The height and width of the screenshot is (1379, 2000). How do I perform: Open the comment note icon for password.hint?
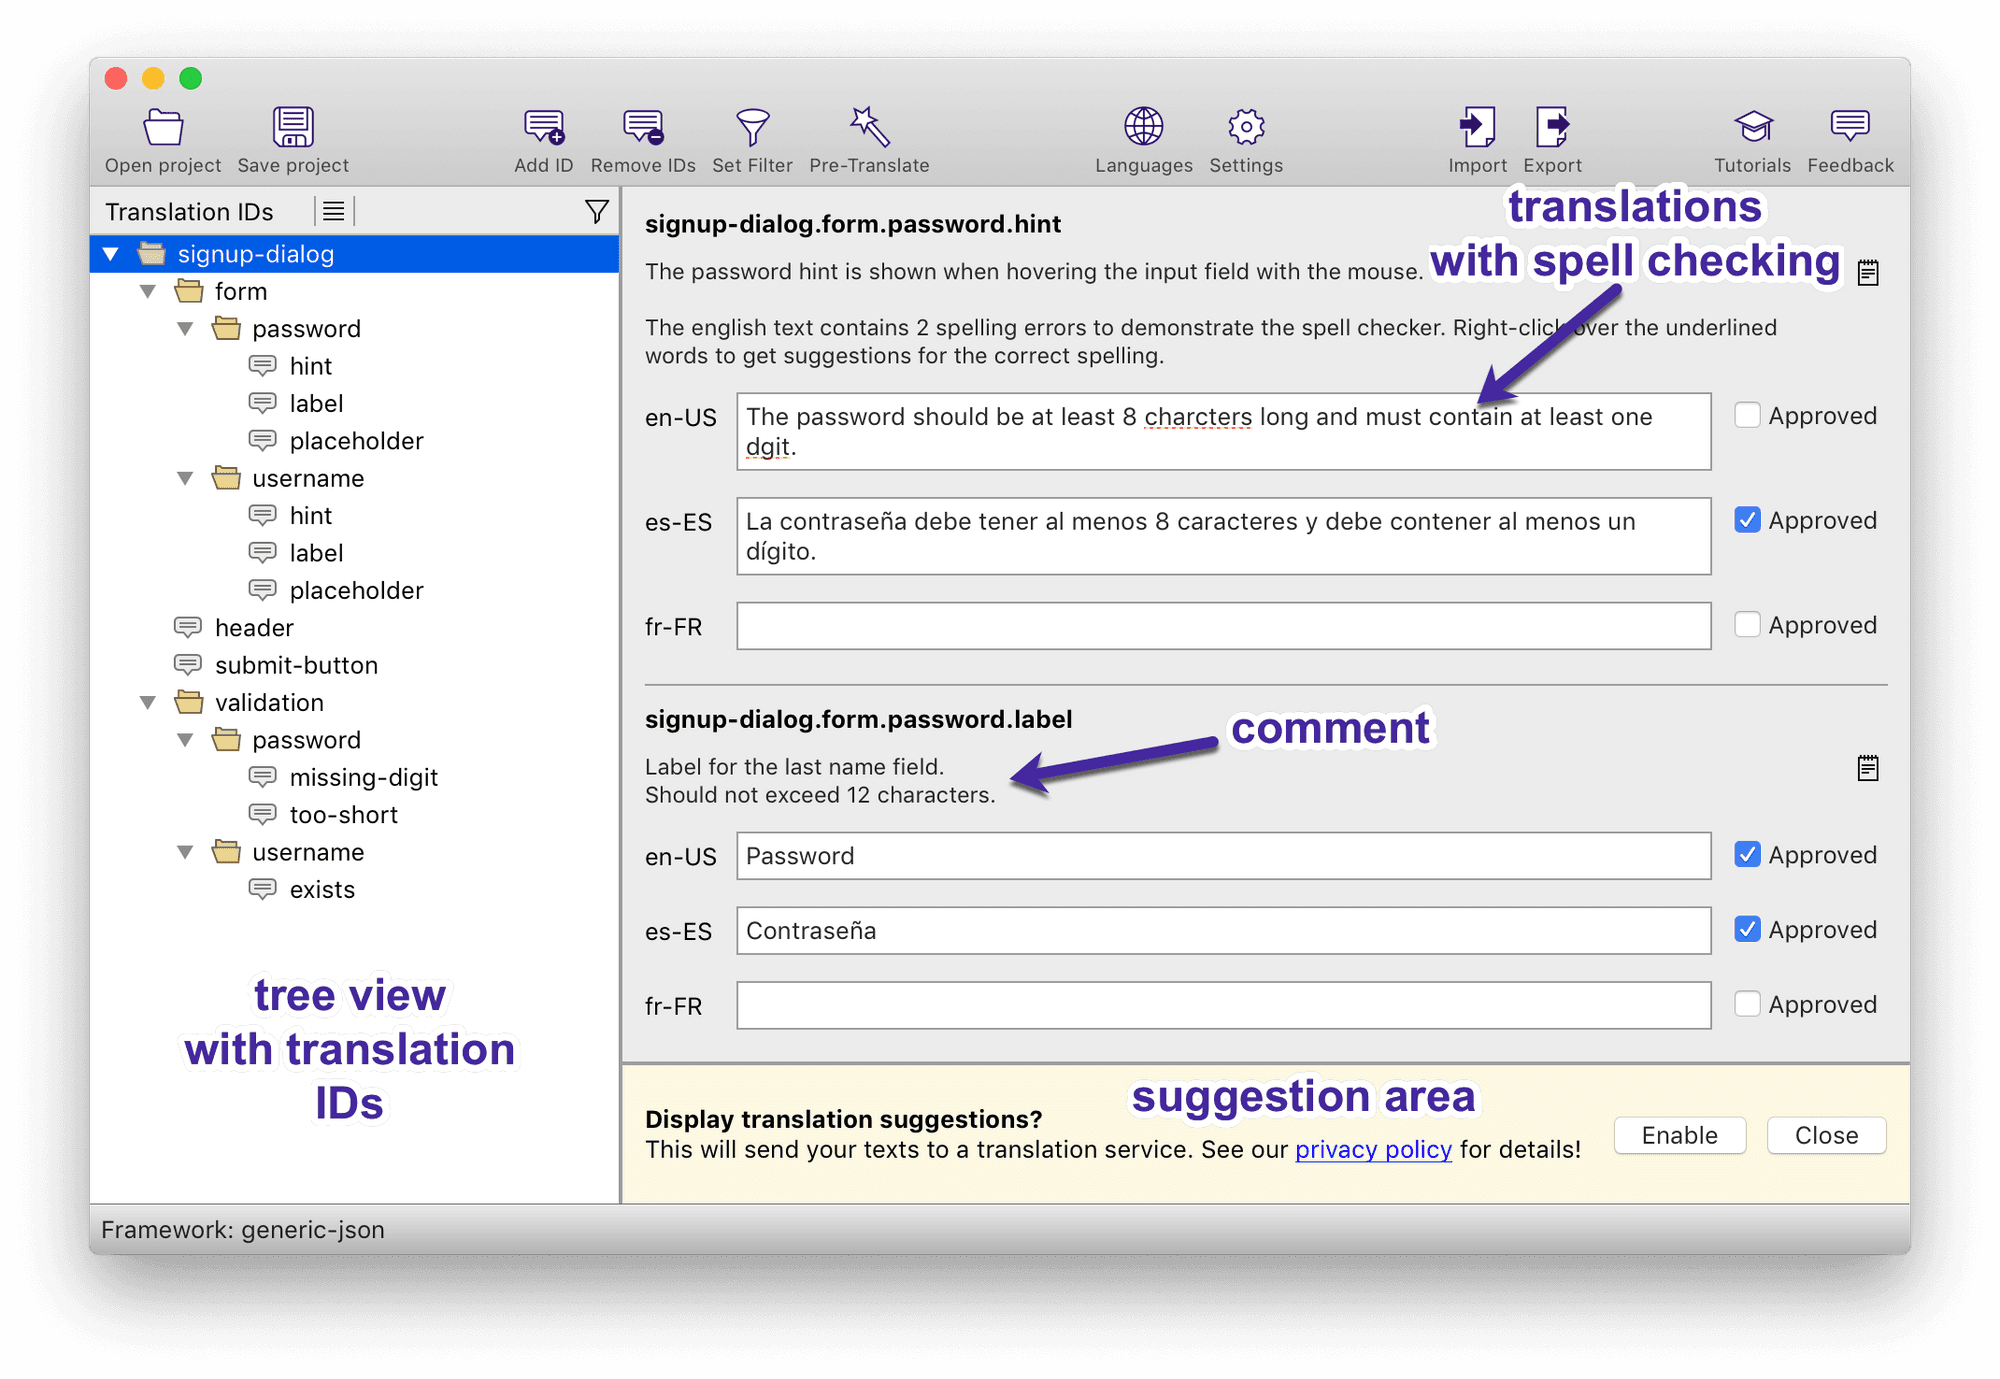tap(1866, 271)
